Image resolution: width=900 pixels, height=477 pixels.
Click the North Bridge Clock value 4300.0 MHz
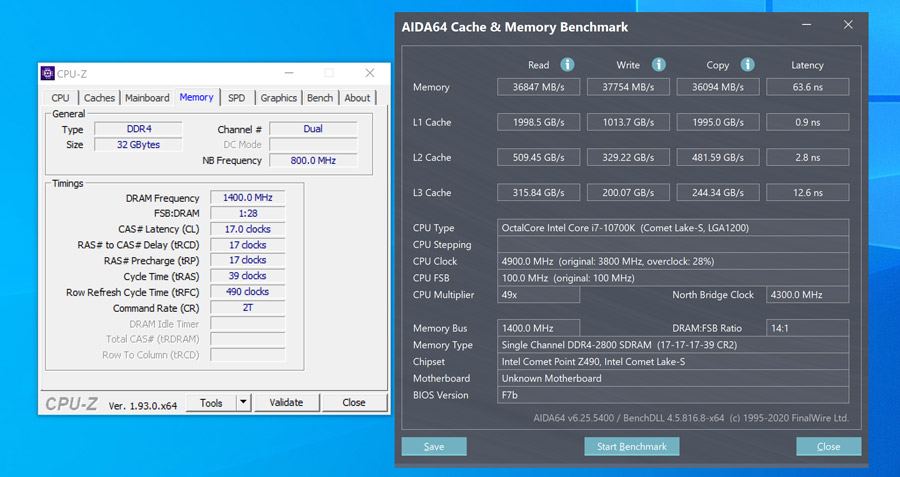[x=808, y=294]
